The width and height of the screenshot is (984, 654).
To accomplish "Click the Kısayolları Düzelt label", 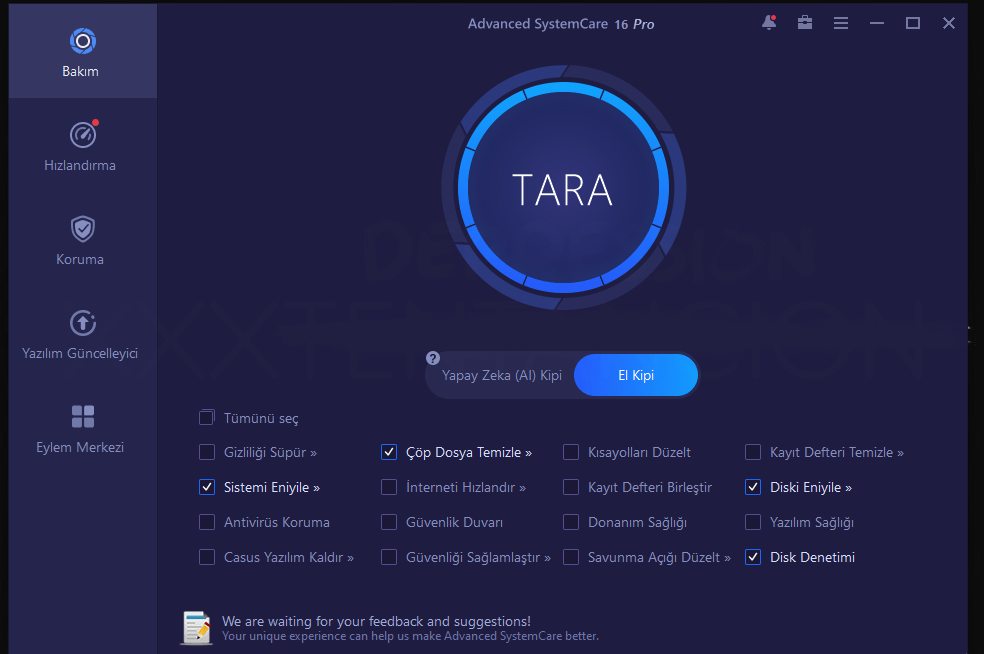I will click(x=639, y=453).
